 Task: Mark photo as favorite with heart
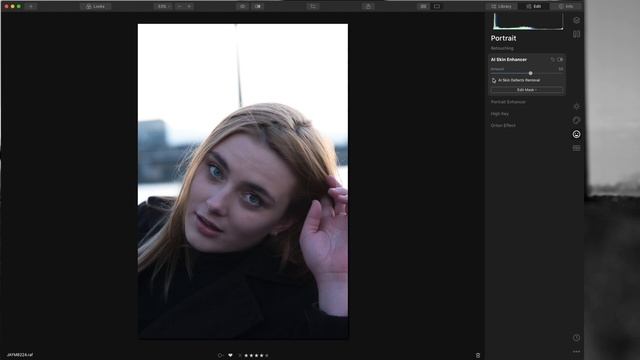(x=230, y=356)
